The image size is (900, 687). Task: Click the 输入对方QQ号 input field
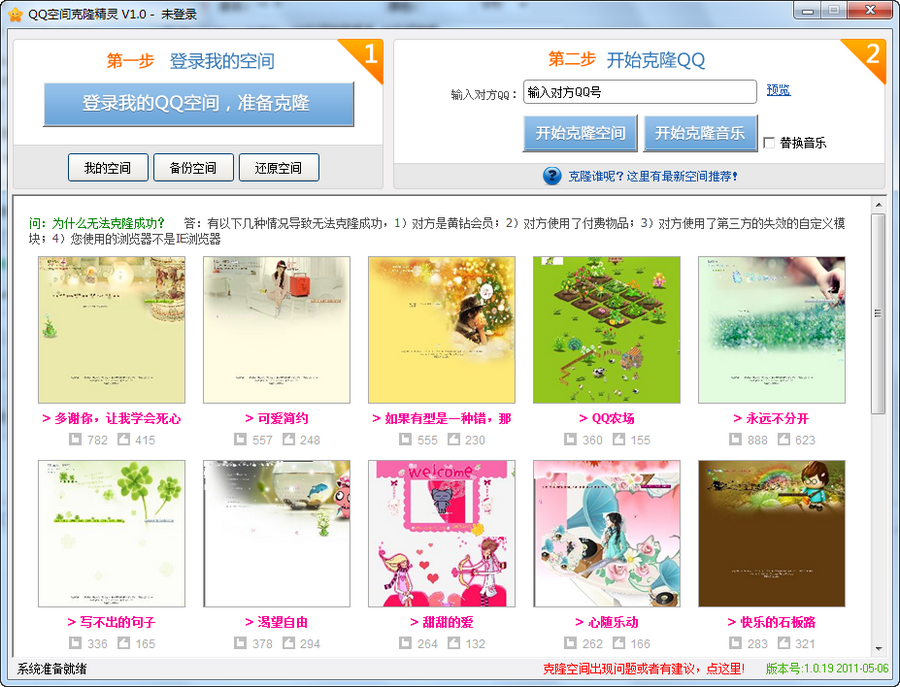coord(640,92)
